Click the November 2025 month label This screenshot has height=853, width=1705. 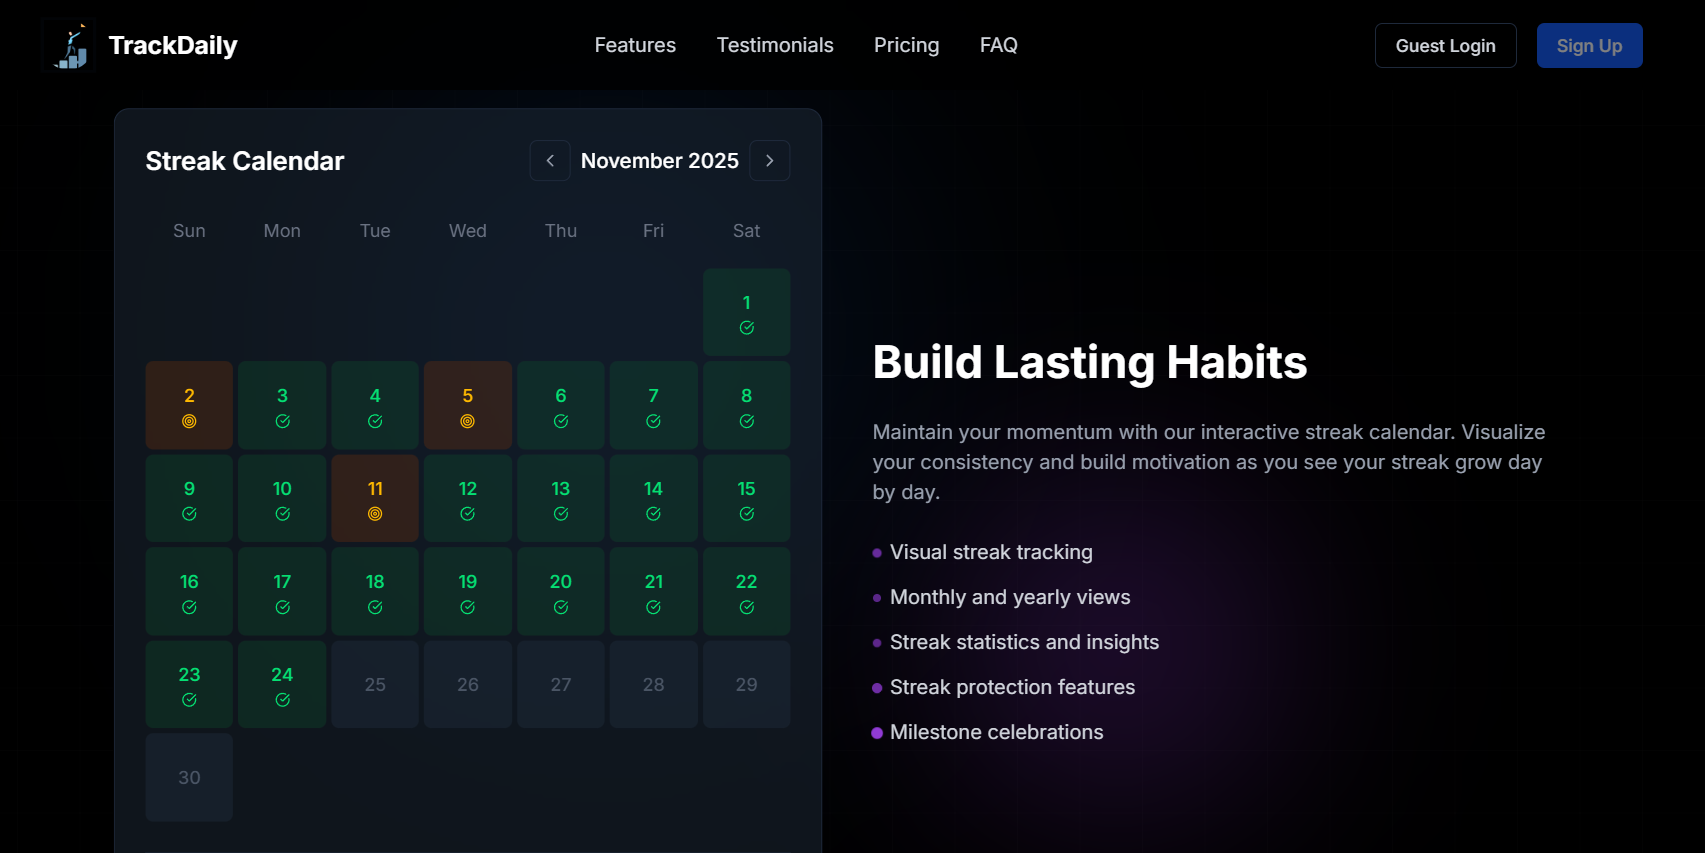point(660,160)
